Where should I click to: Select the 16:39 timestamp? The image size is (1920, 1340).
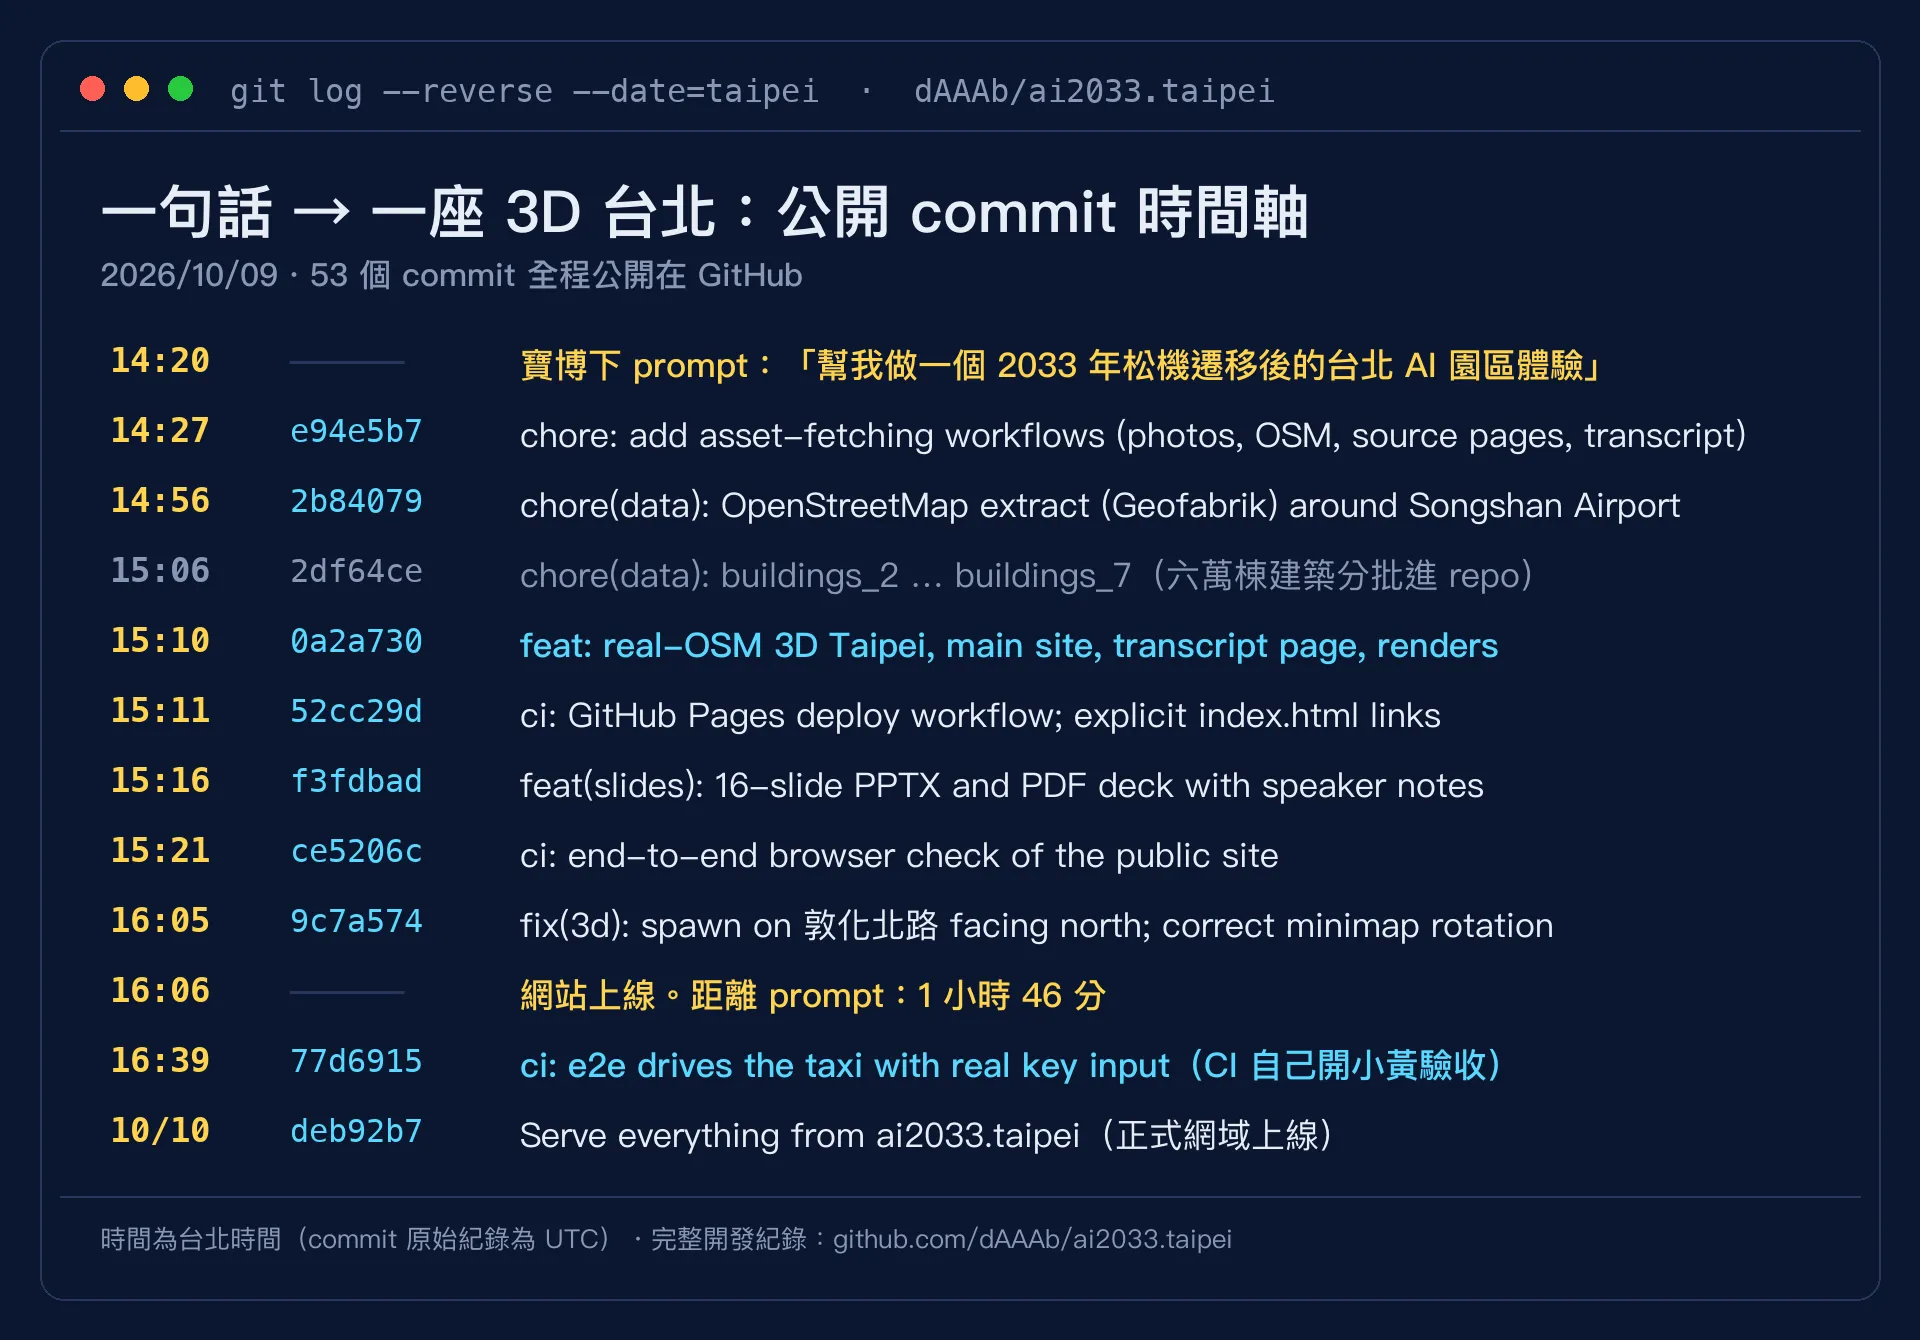click(x=160, y=1061)
